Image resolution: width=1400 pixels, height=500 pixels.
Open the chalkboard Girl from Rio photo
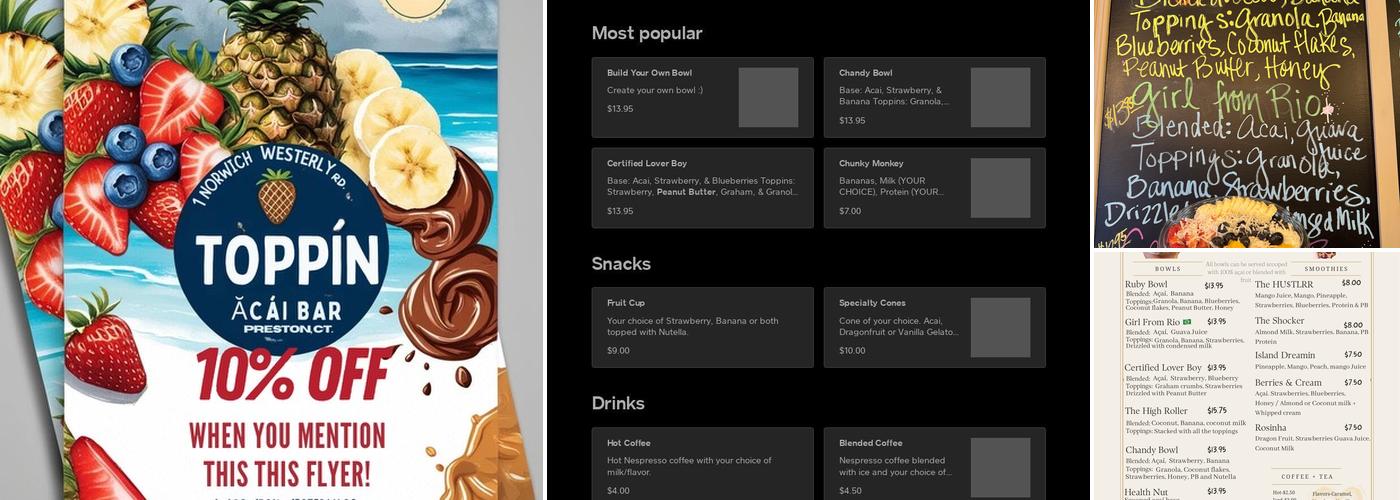[1245, 122]
